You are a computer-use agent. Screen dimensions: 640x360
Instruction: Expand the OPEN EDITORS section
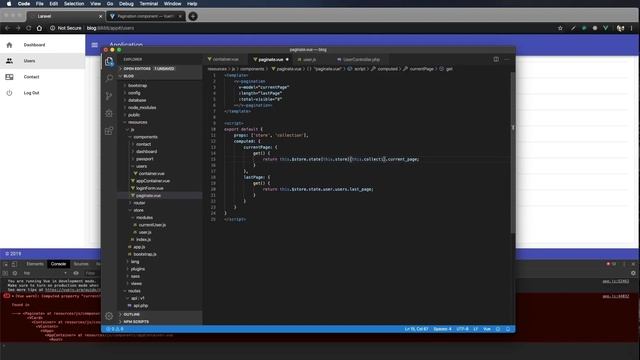point(160,69)
